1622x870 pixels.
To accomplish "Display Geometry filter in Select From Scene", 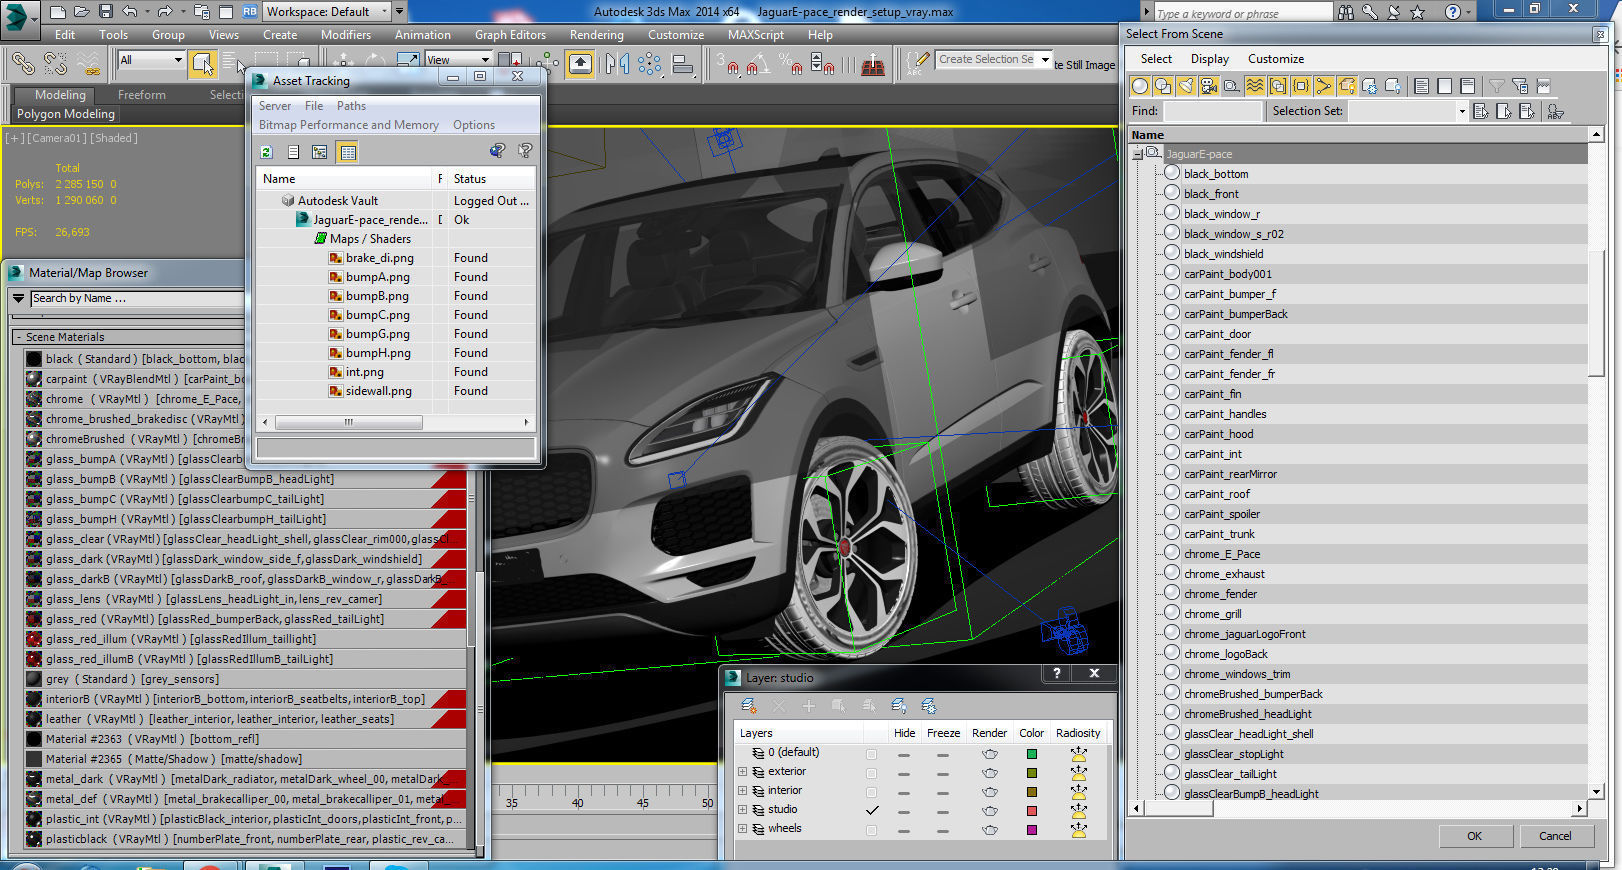I will (1140, 86).
